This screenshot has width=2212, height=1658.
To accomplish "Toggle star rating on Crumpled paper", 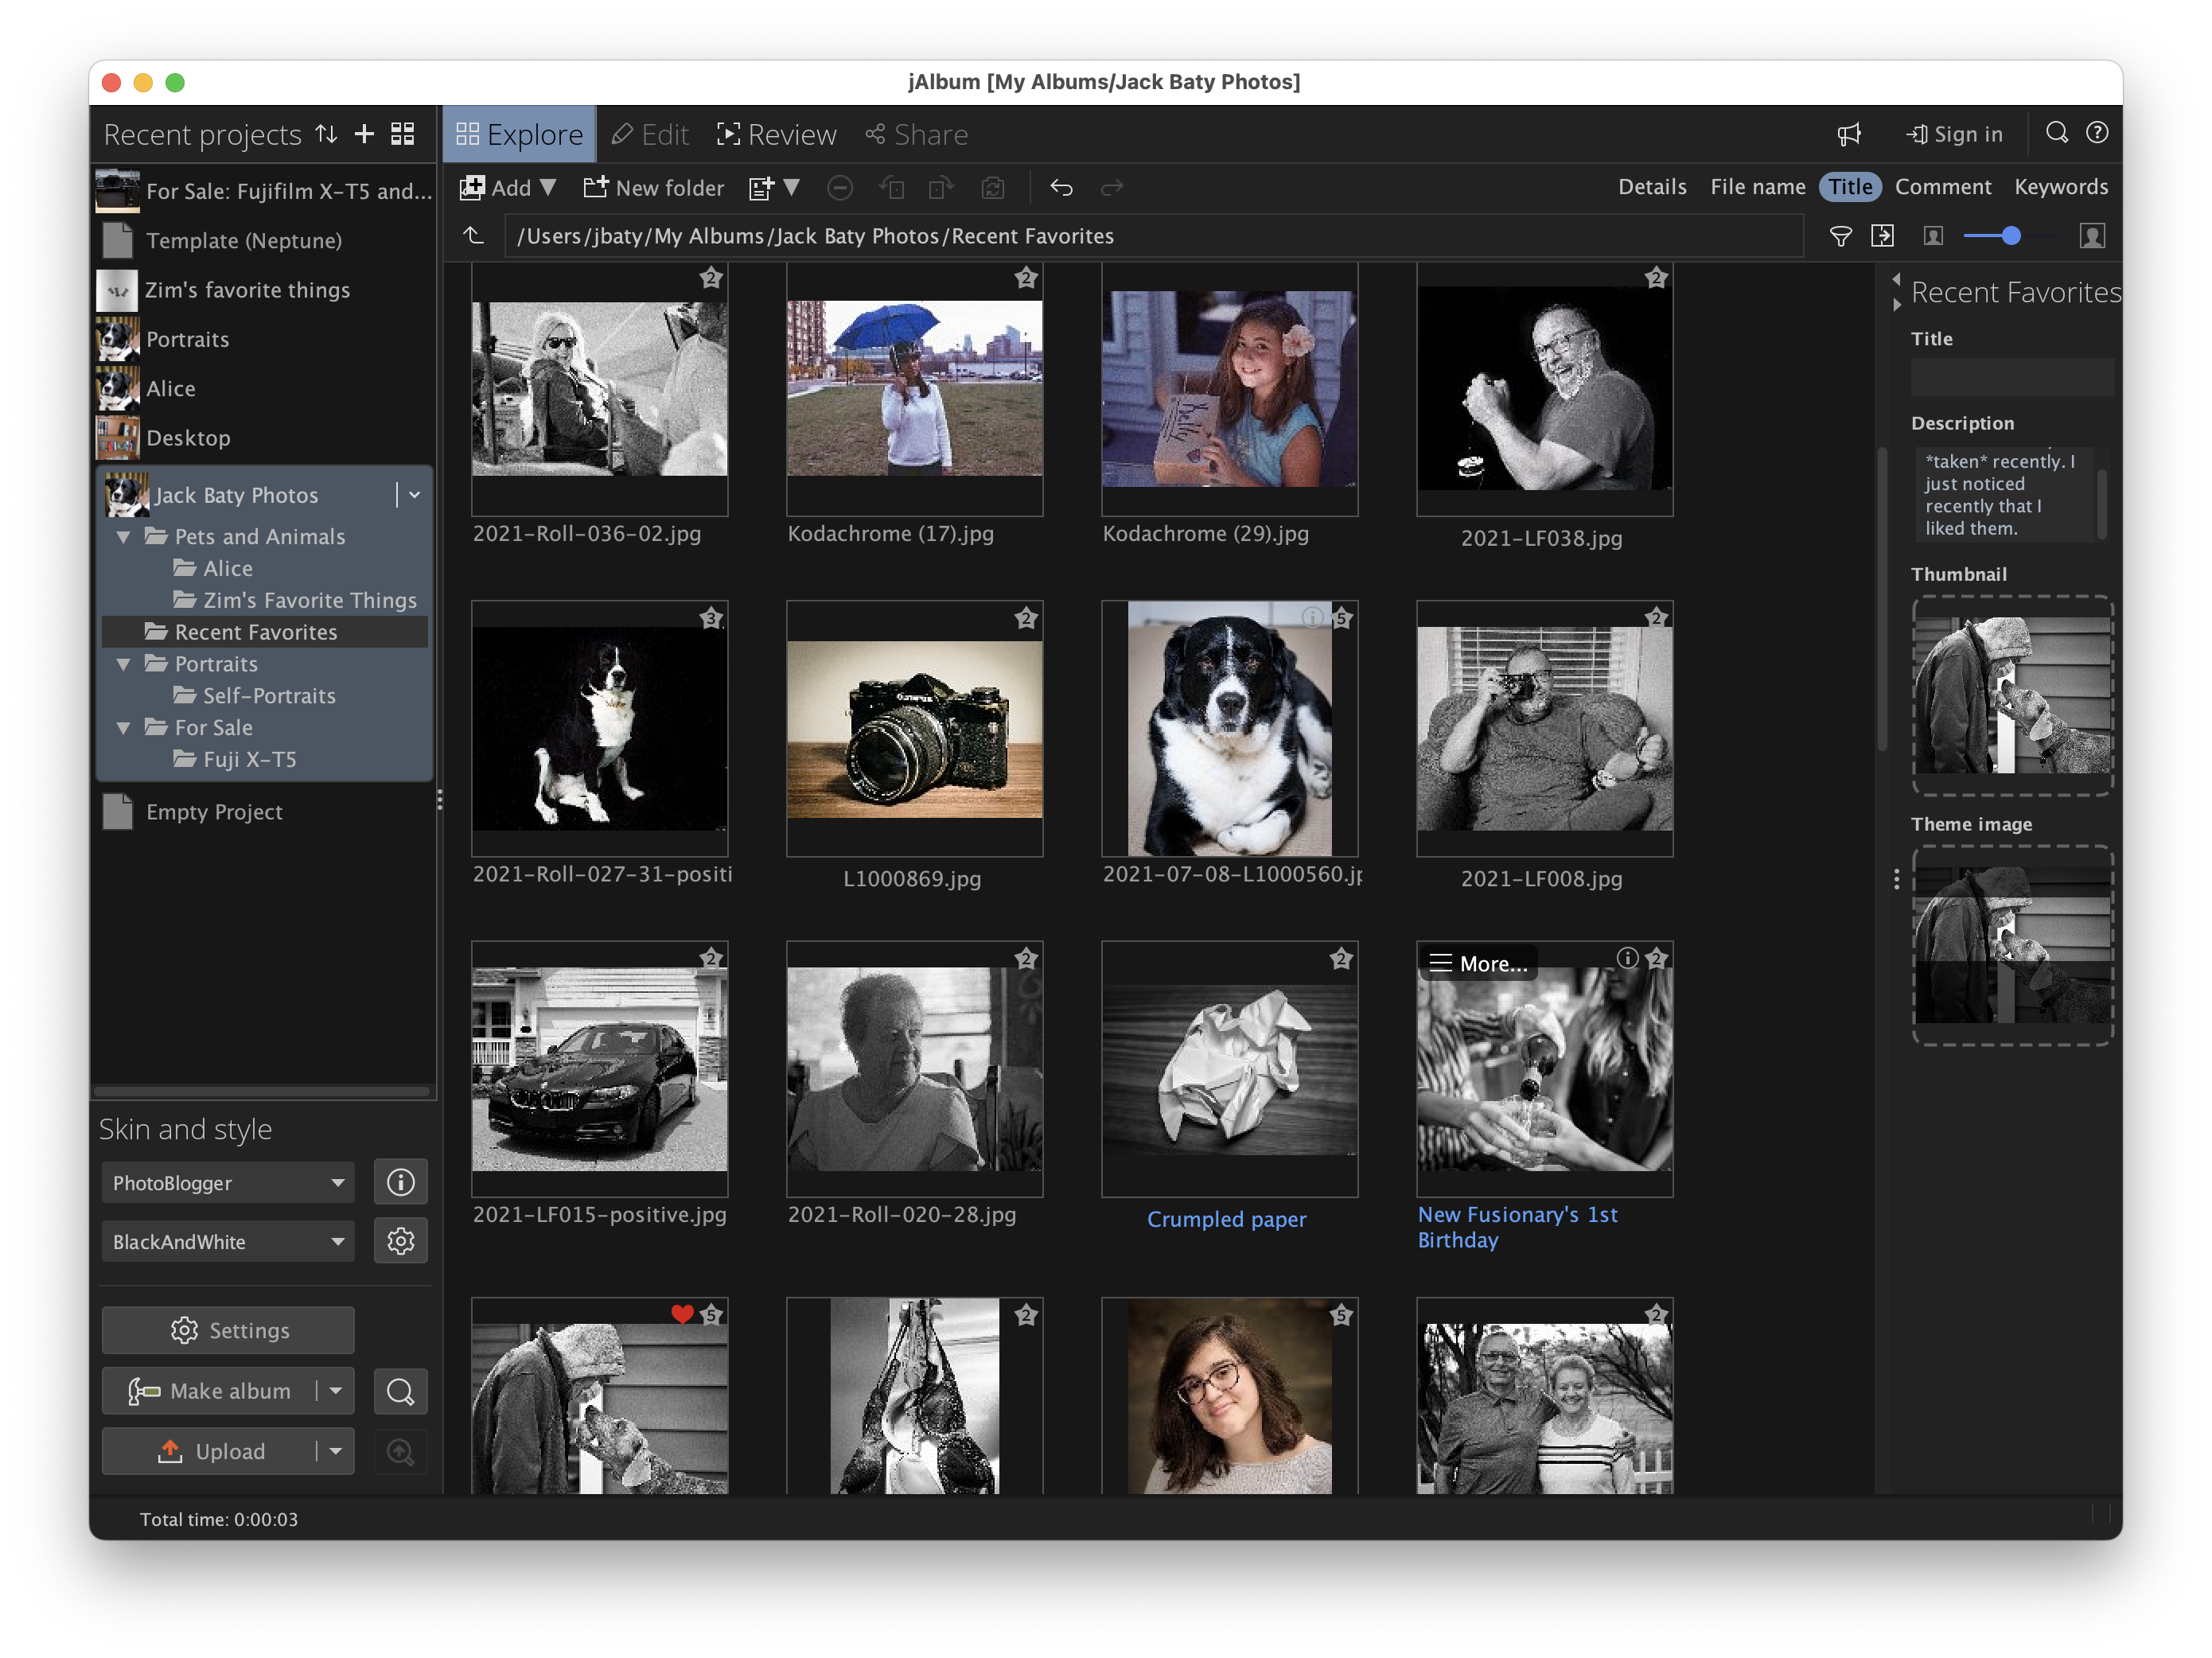I will pyautogui.click(x=1341, y=958).
